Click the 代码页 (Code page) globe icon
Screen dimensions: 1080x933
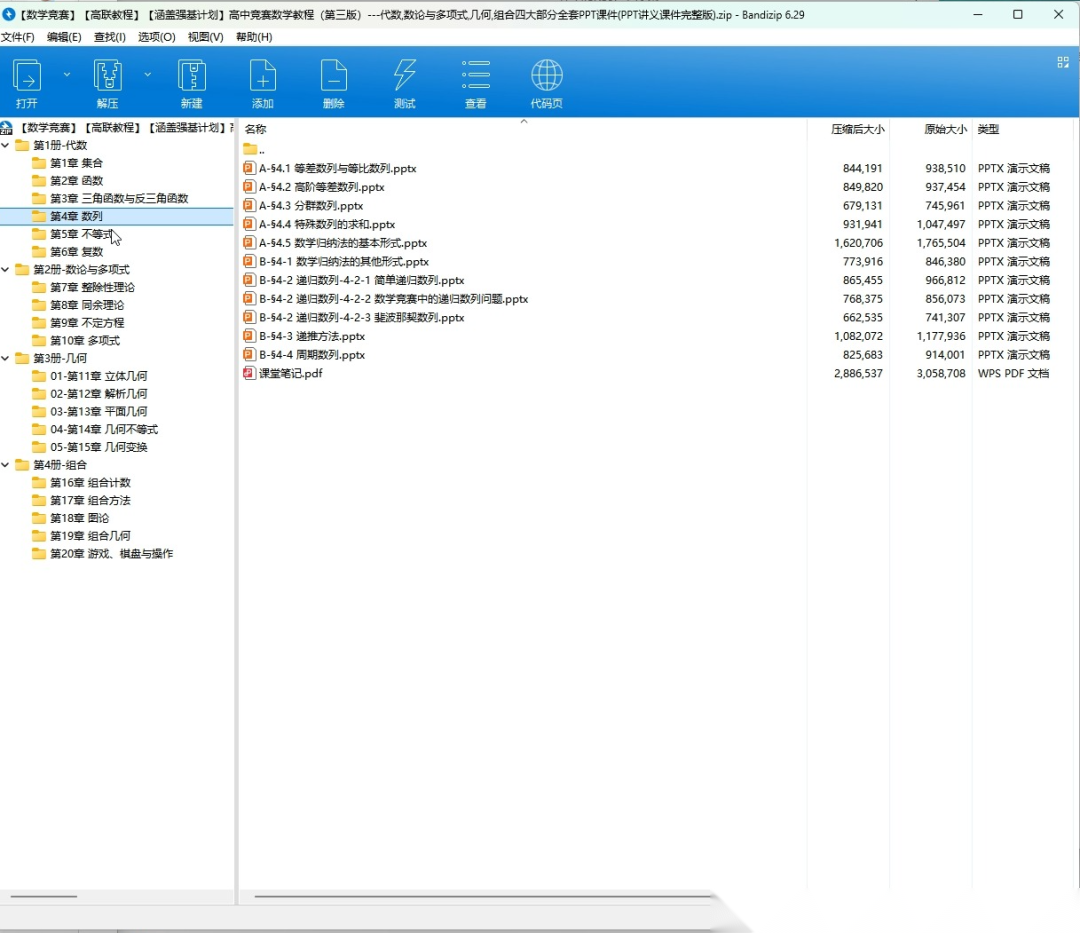click(x=547, y=77)
